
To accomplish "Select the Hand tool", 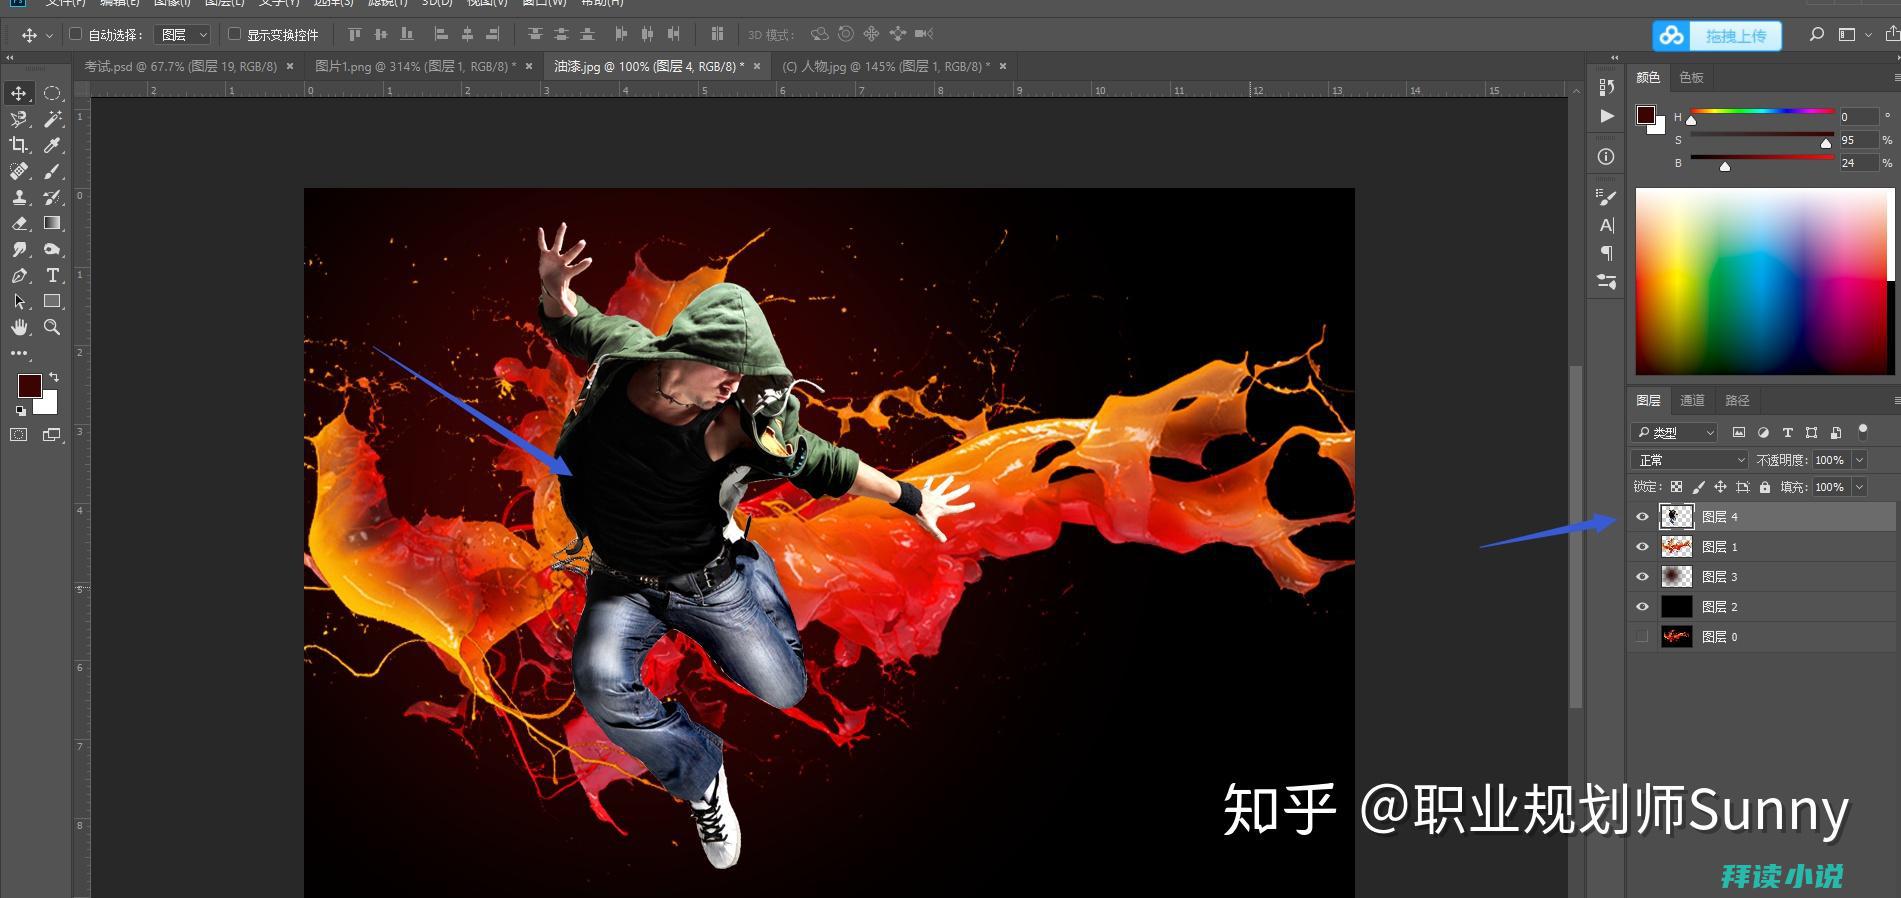I will 19,327.
